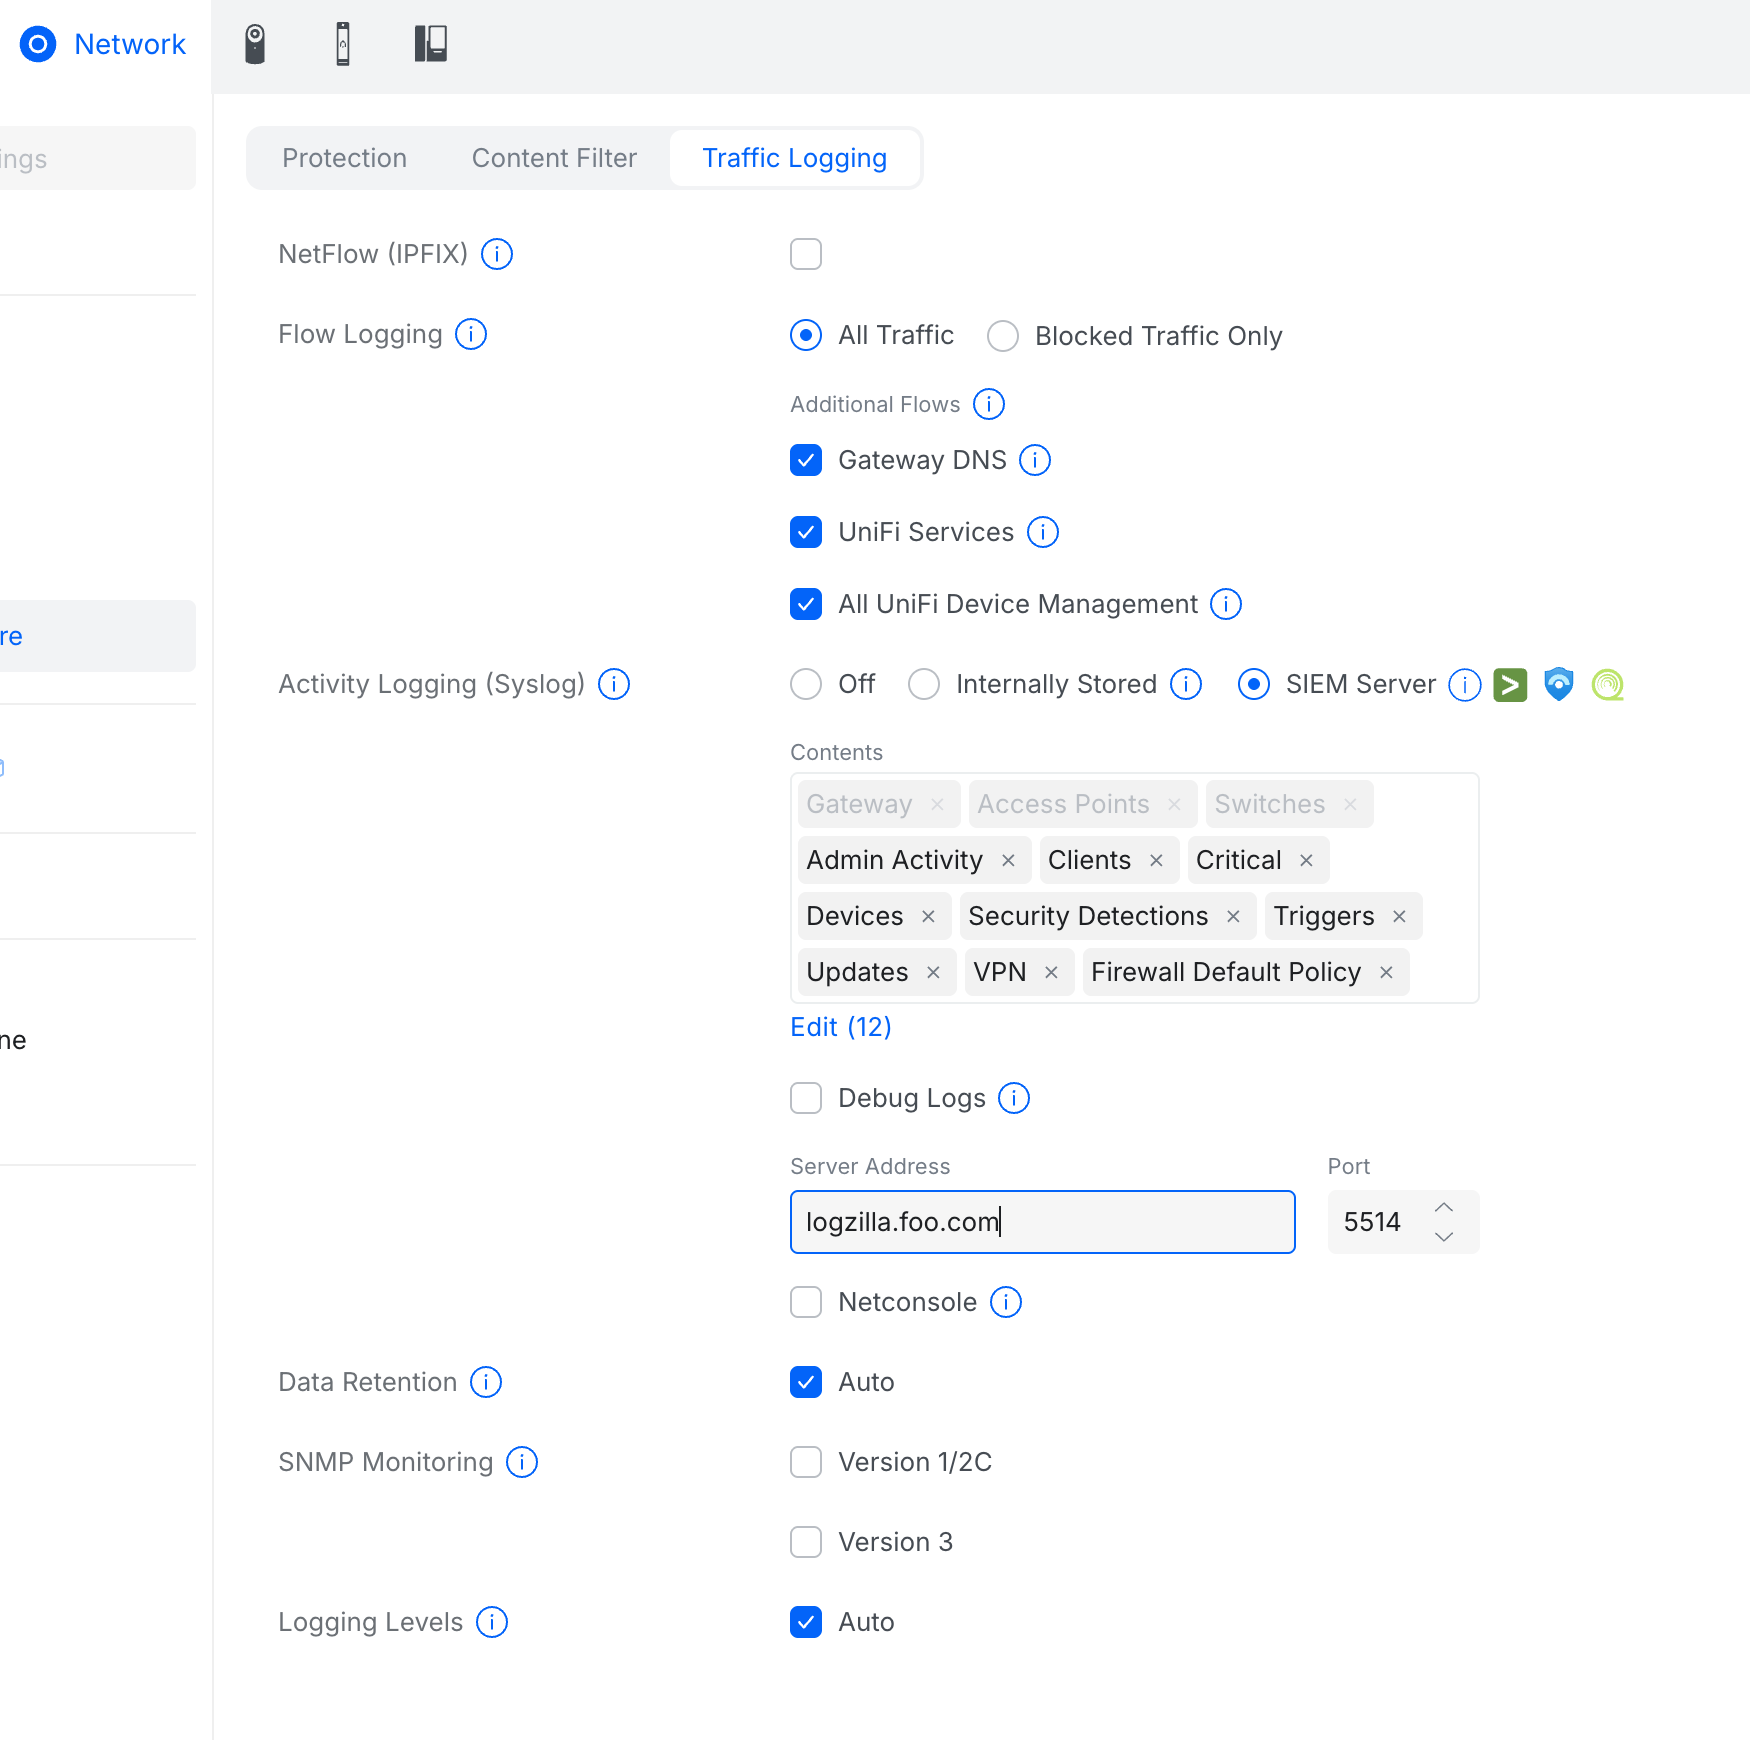
Task: Open the NetFlow (IPFIX) info tooltip
Action: point(496,254)
